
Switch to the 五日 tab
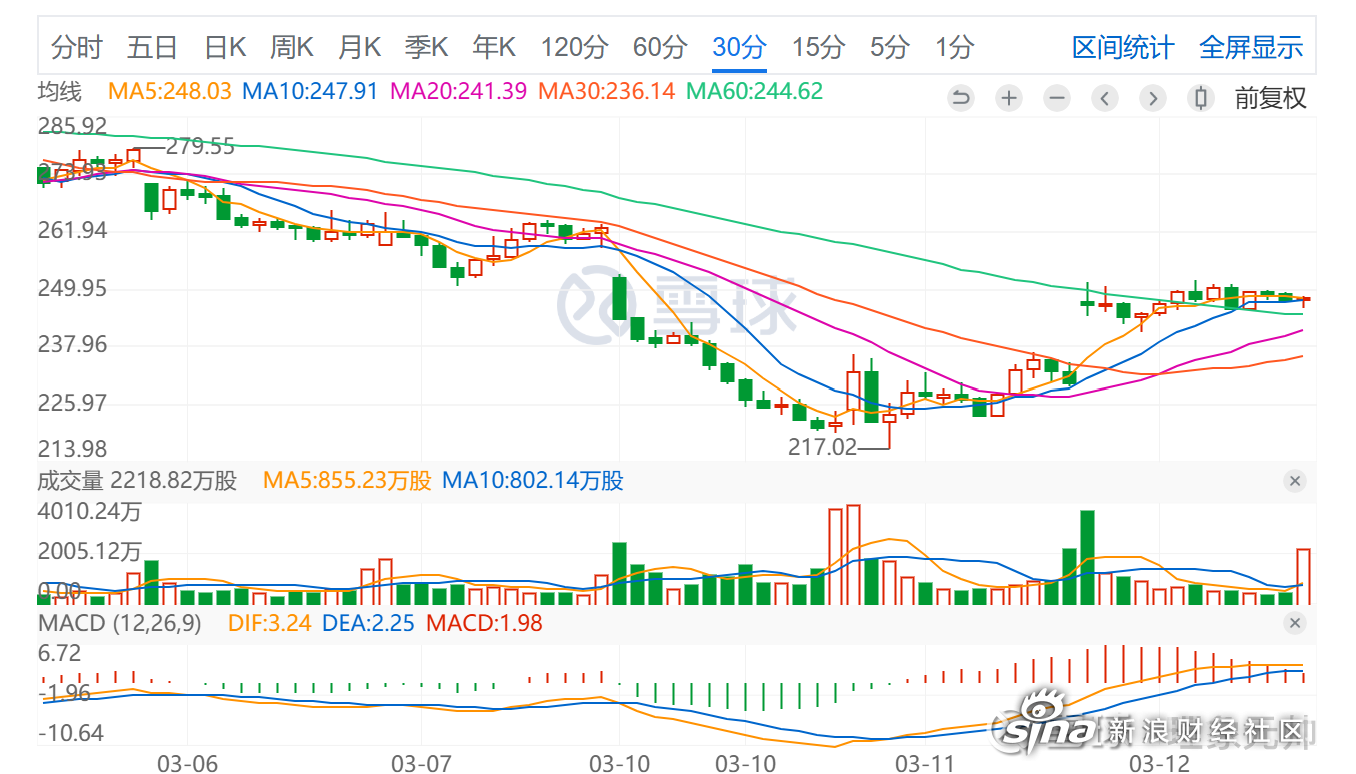click(152, 47)
